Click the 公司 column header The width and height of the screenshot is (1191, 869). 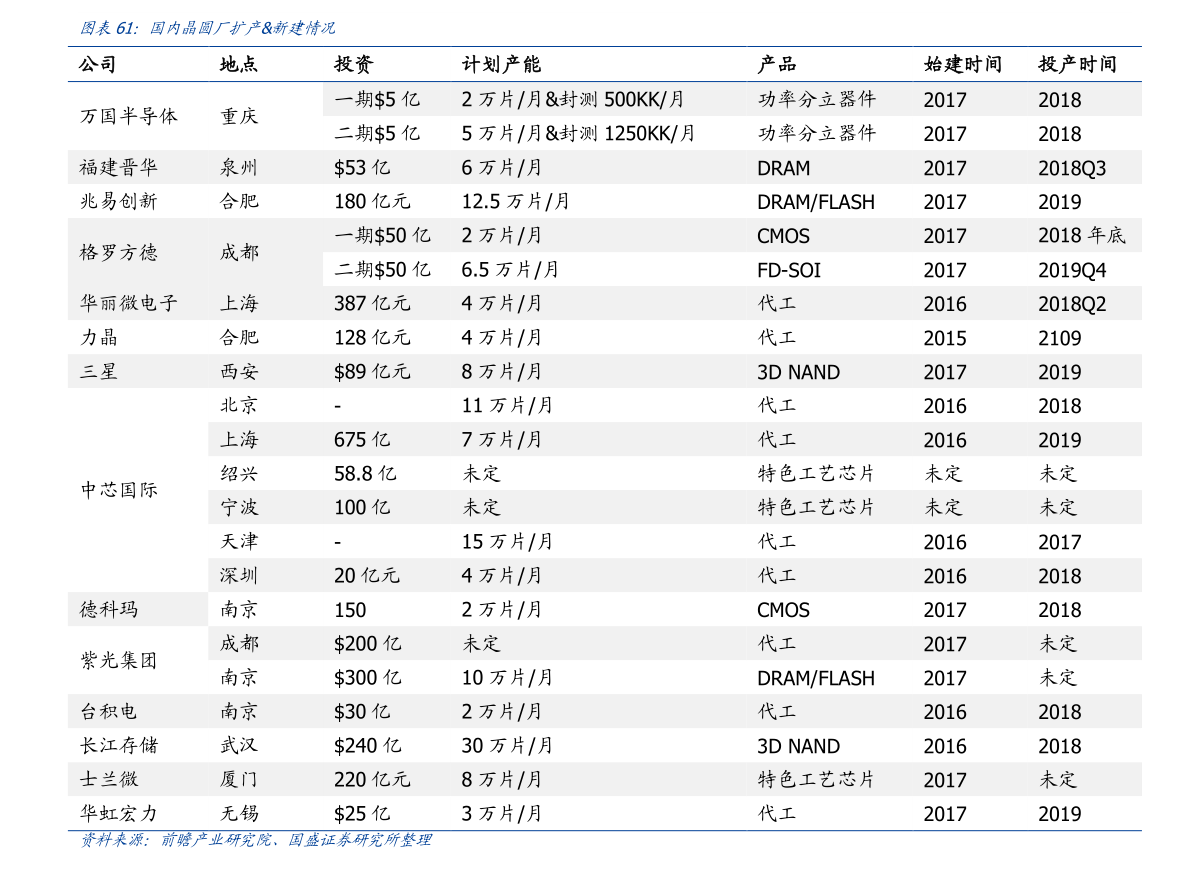[x=98, y=65]
